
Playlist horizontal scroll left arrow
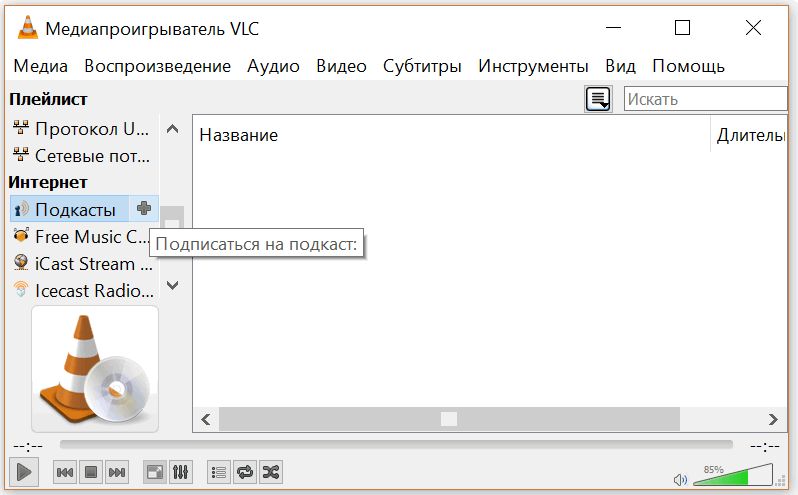click(206, 420)
